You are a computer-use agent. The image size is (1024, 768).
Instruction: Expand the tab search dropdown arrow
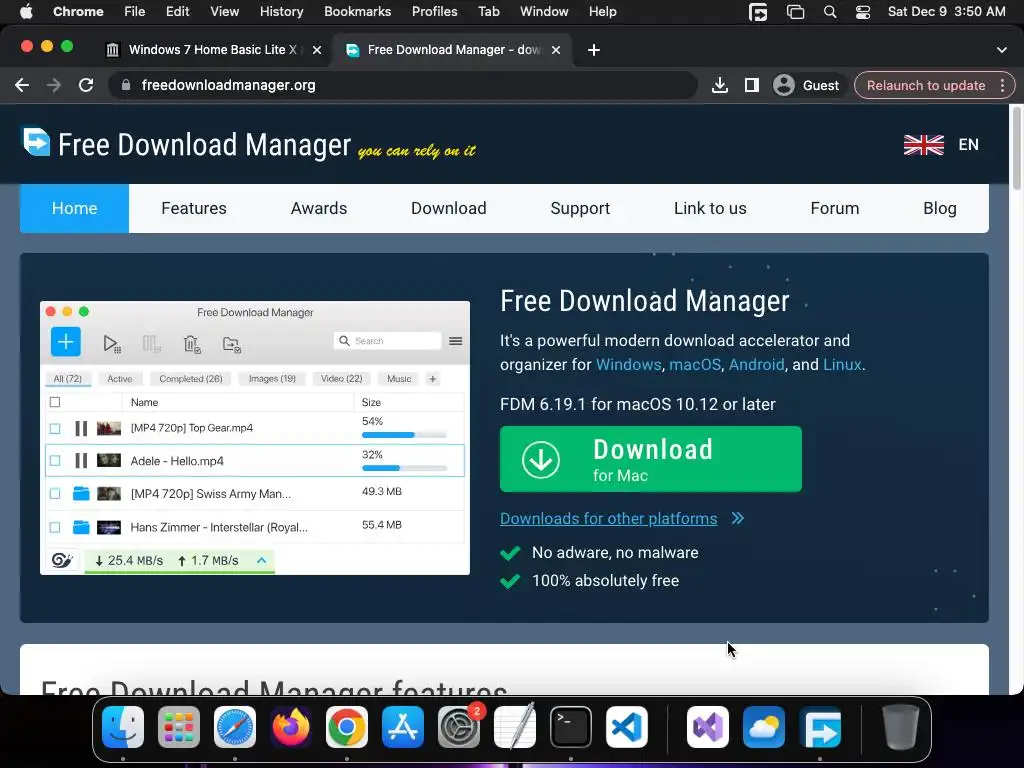(1002, 50)
